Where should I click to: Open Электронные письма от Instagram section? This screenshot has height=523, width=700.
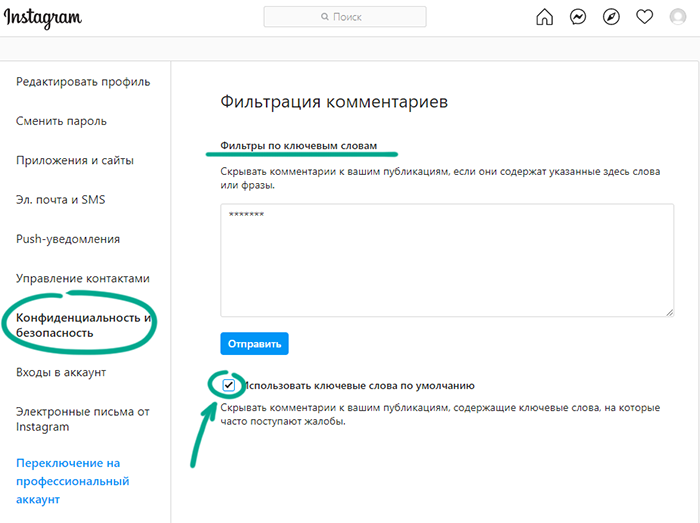[83, 419]
